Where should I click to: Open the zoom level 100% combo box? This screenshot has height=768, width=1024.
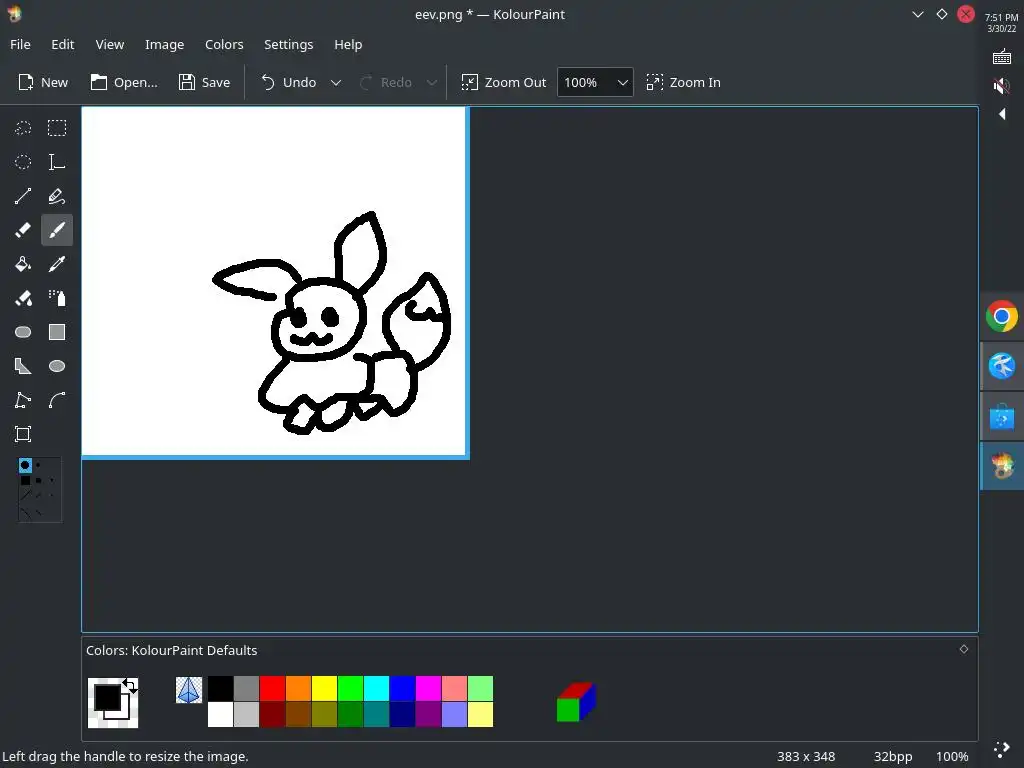(x=595, y=82)
